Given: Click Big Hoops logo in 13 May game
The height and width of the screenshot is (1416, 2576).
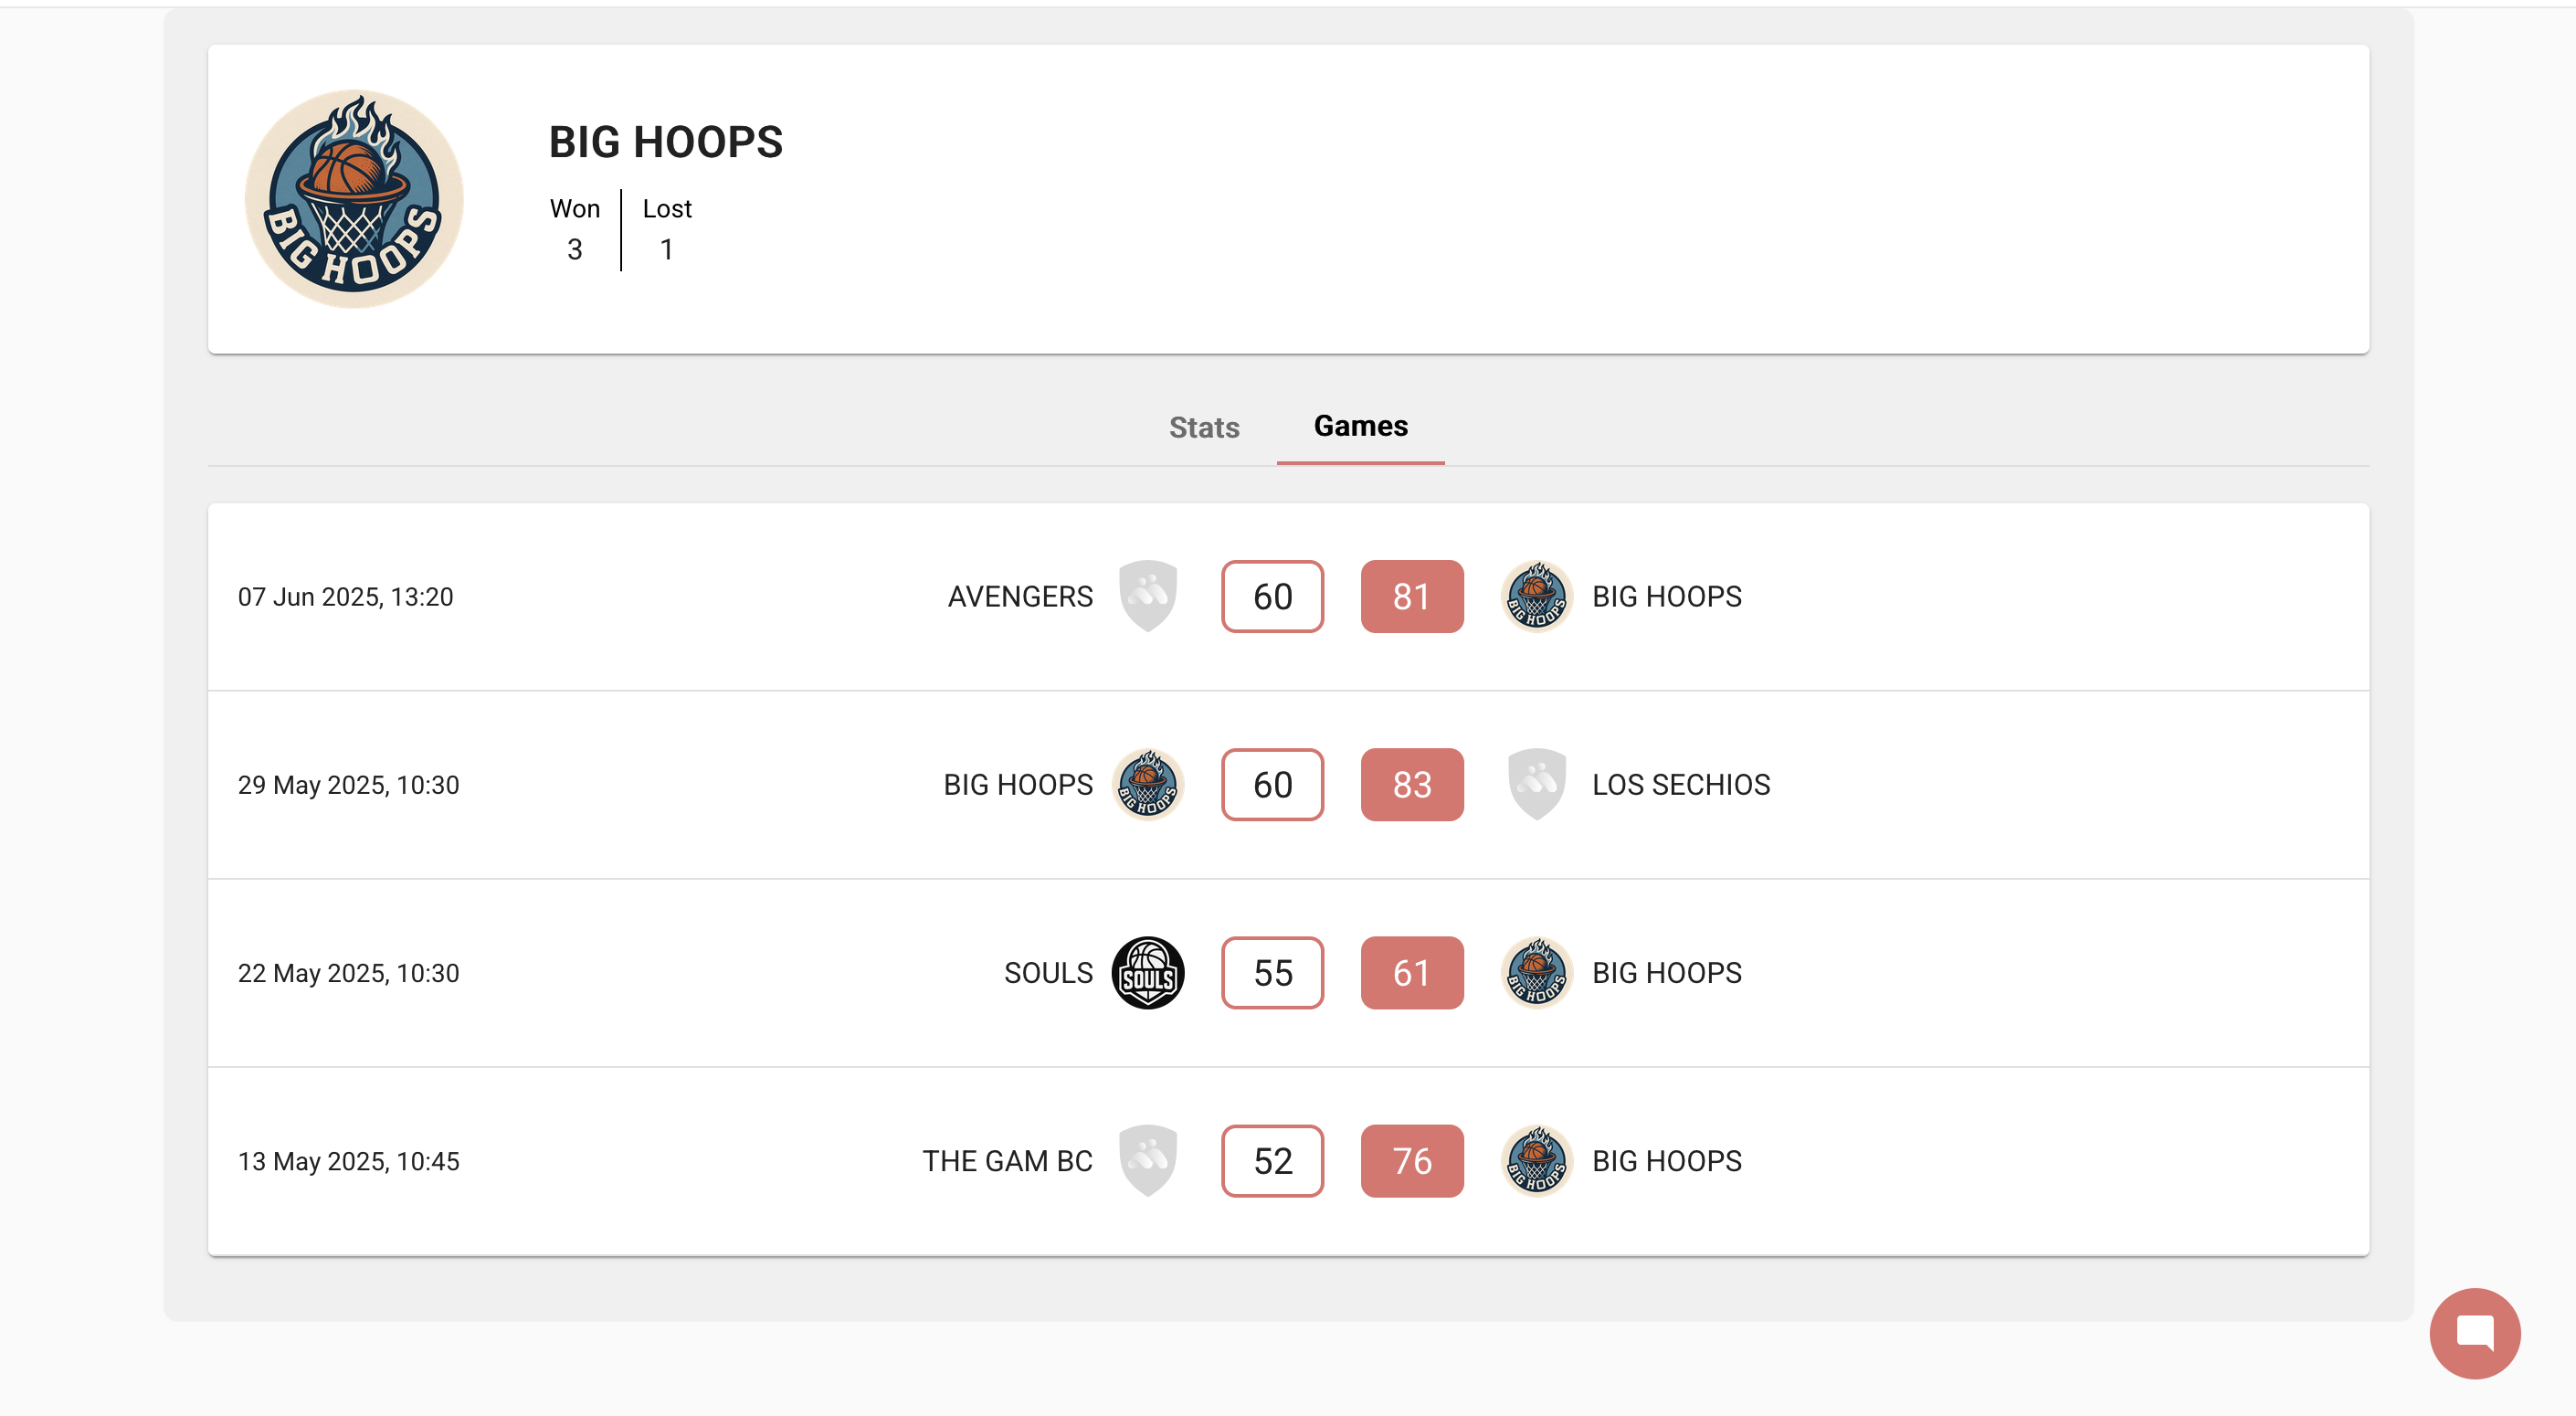Looking at the screenshot, I should click(1537, 1160).
